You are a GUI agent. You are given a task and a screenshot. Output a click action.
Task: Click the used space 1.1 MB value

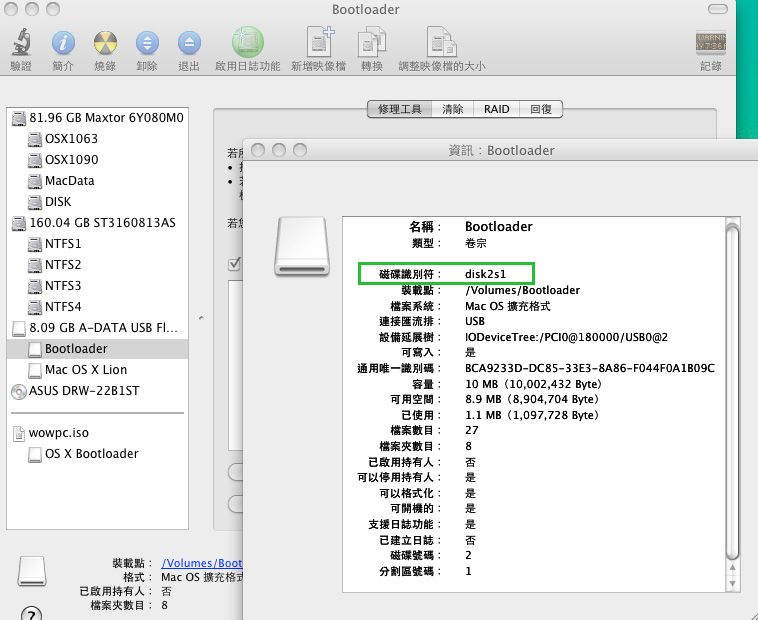pos(532,415)
